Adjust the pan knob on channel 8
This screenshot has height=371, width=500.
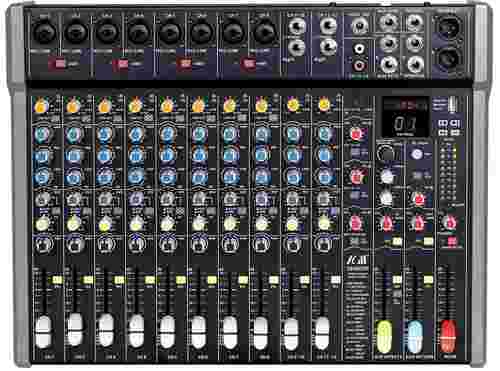point(262,245)
